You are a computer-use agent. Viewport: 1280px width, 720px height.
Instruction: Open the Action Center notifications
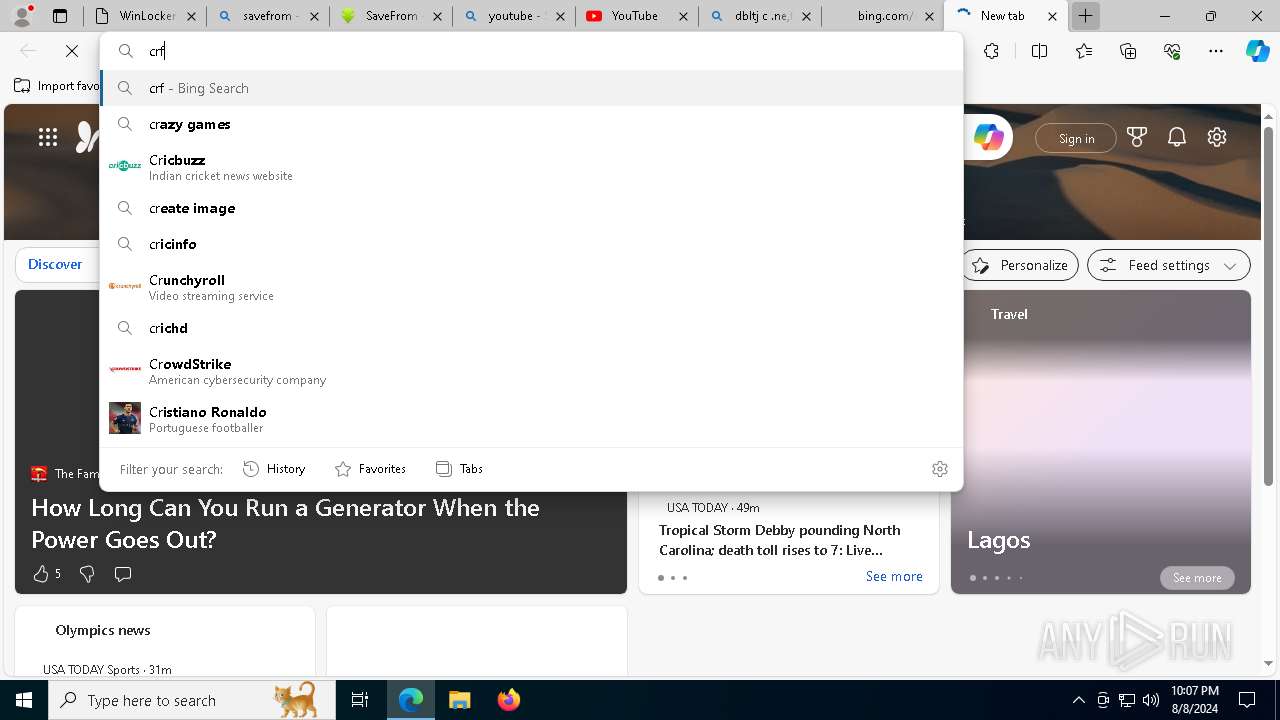[1247, 700]
